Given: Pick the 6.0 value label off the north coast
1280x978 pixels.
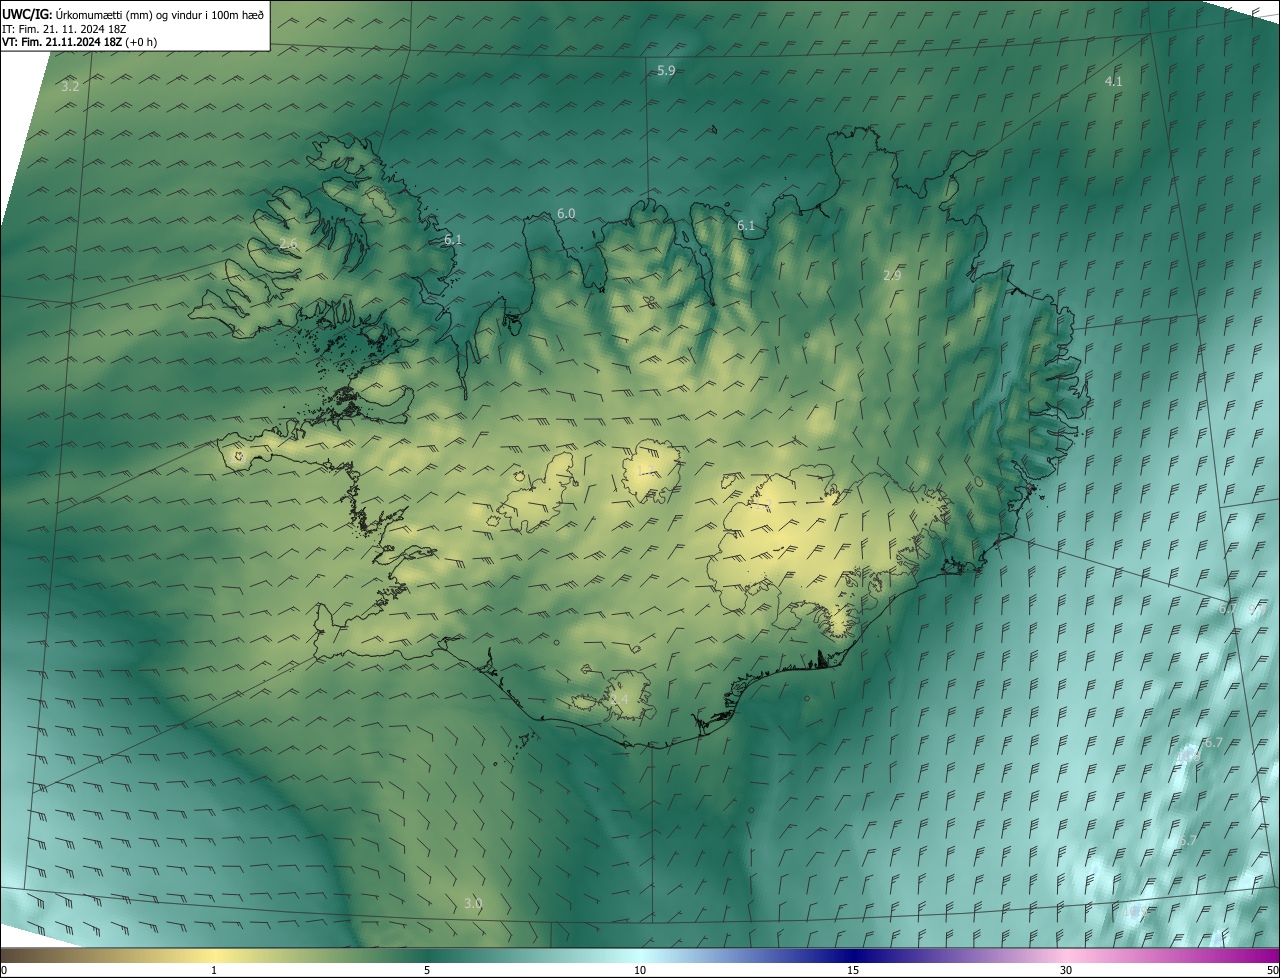Looking at the screenshot, I should point(566,214).
